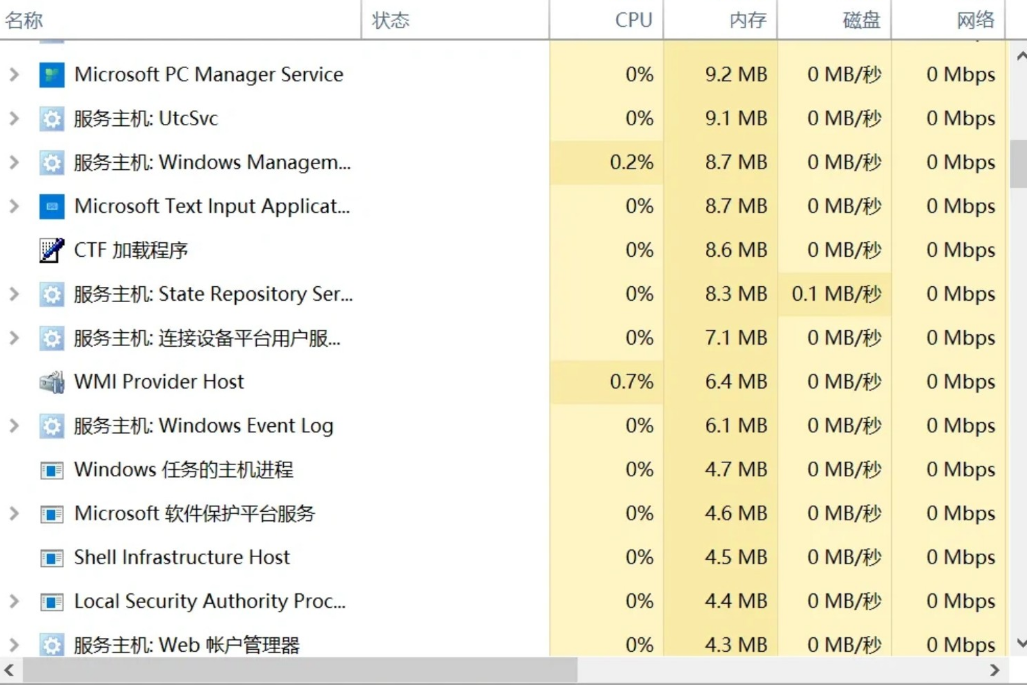
Task: Click the vertical scrollbar down arrow
Action: (x=1019, y=643)
